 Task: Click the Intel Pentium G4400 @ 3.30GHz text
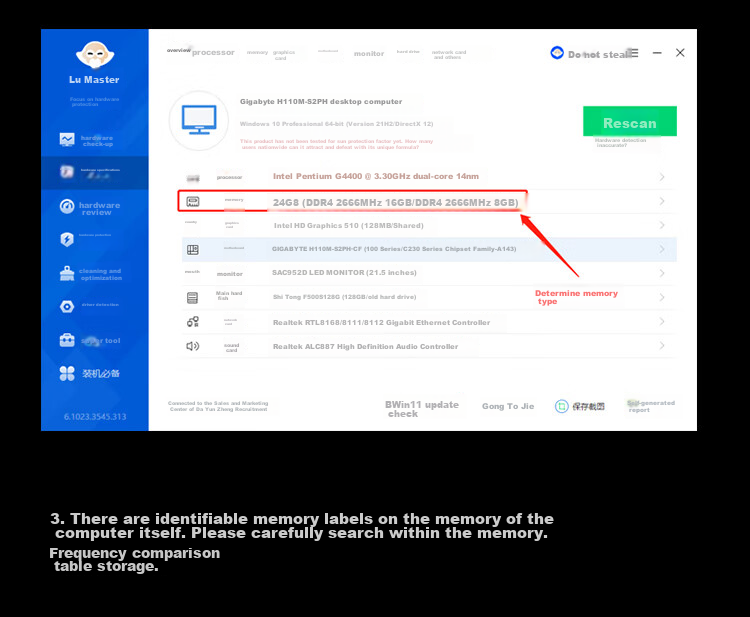tap(375, 176)
